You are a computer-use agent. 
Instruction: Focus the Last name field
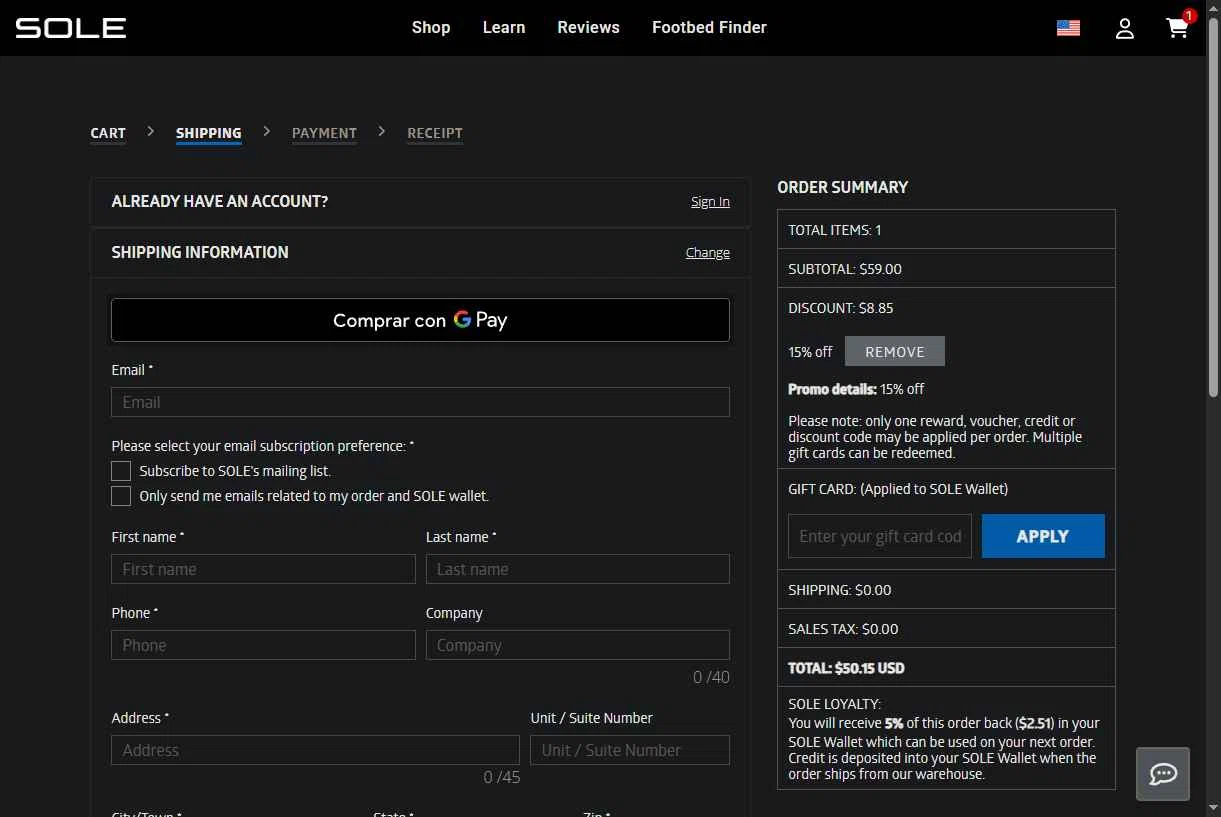click(578, 569)
